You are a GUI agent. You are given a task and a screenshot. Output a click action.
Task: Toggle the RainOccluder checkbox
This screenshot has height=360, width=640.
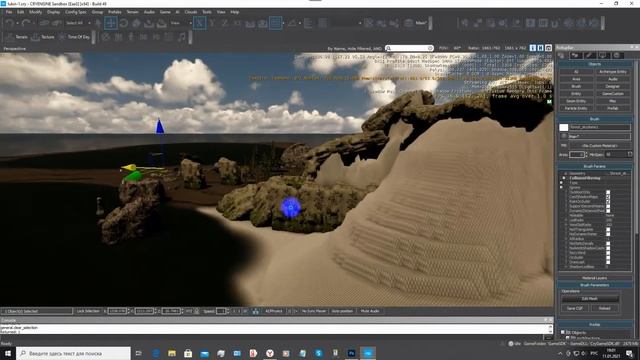click(608, 202)
